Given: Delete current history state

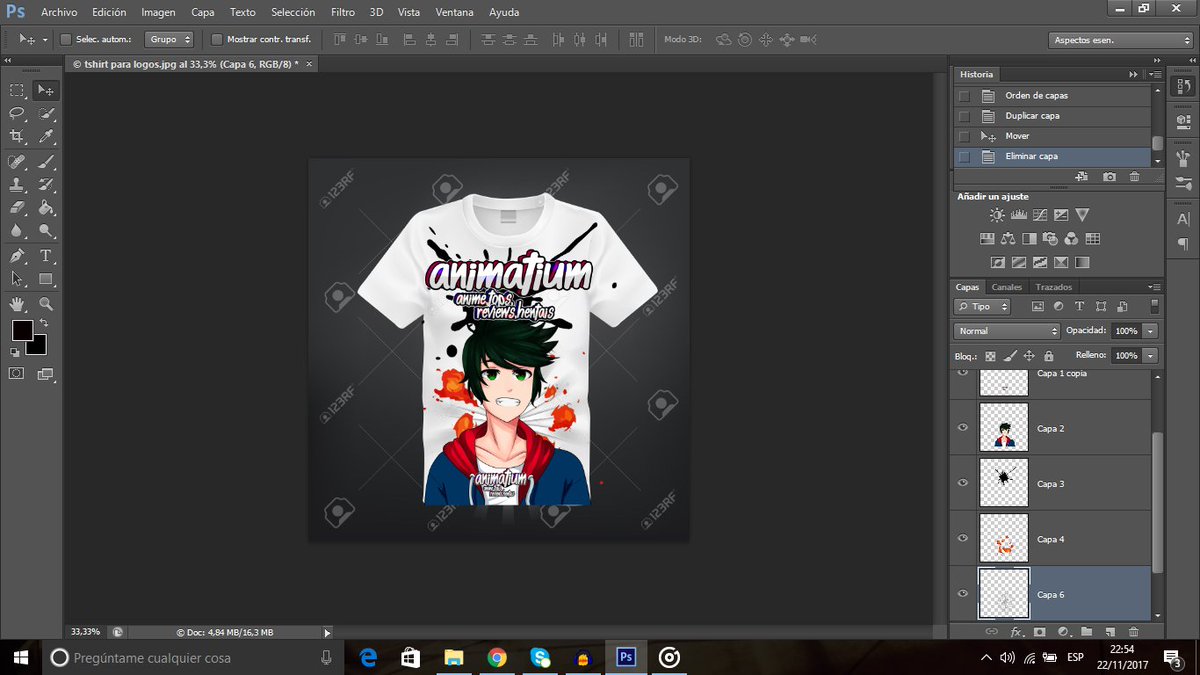Looking at the screenshot, I should [x=1134, y=177].
